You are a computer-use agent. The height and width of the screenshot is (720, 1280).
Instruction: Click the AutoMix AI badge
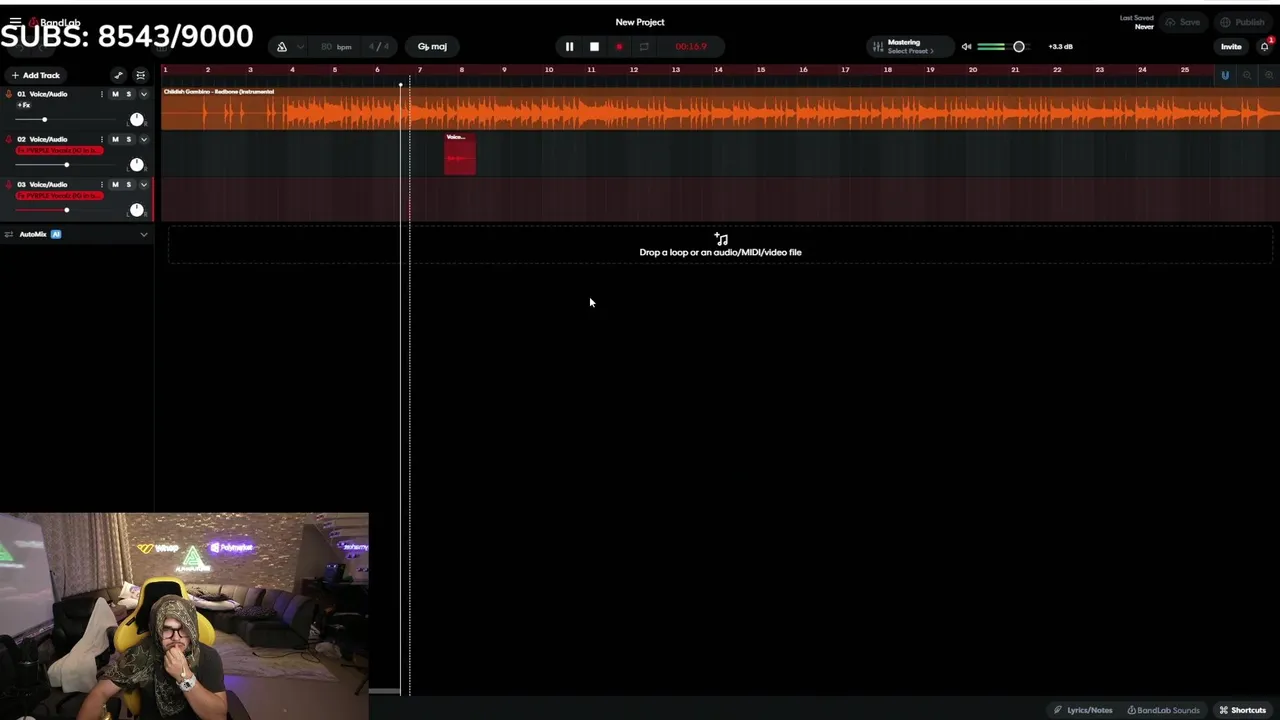pyautogui.click(x=56, y=234)
